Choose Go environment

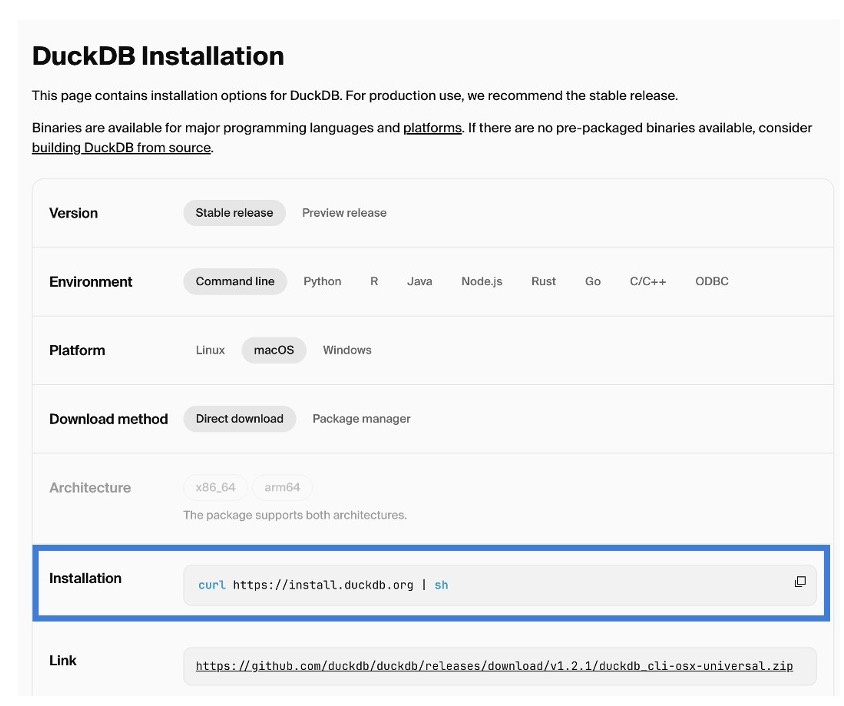pos(593,281)
